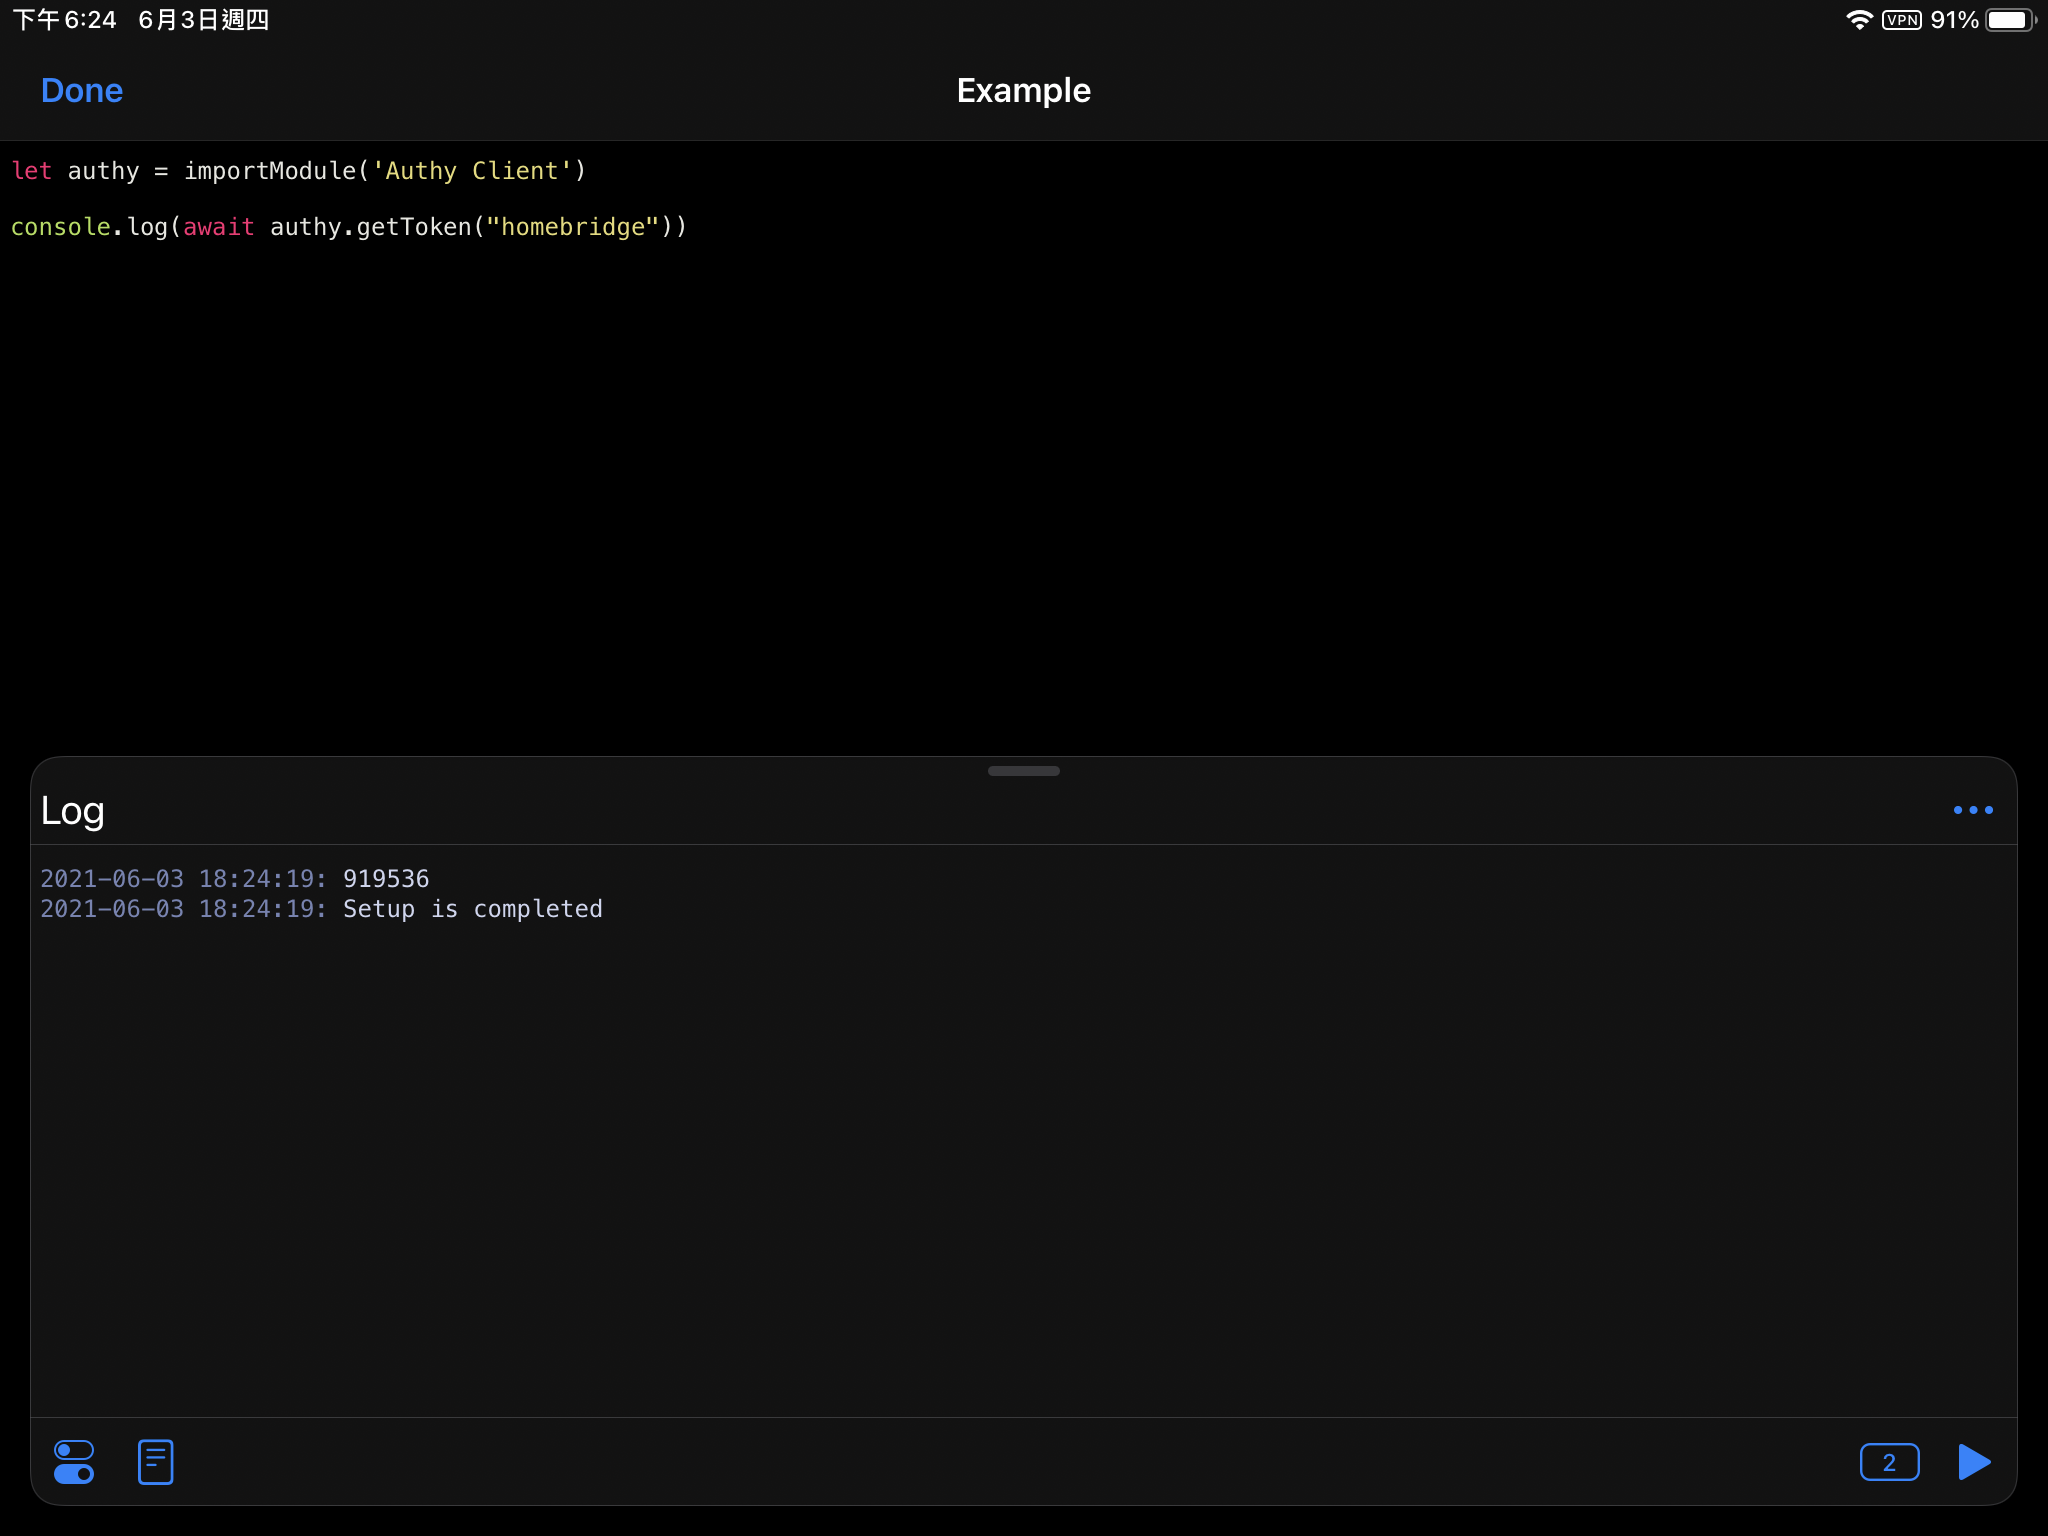Grab the Log panel drag handle
This screenshot has width=2048, height=1536.
[1023, 771]
